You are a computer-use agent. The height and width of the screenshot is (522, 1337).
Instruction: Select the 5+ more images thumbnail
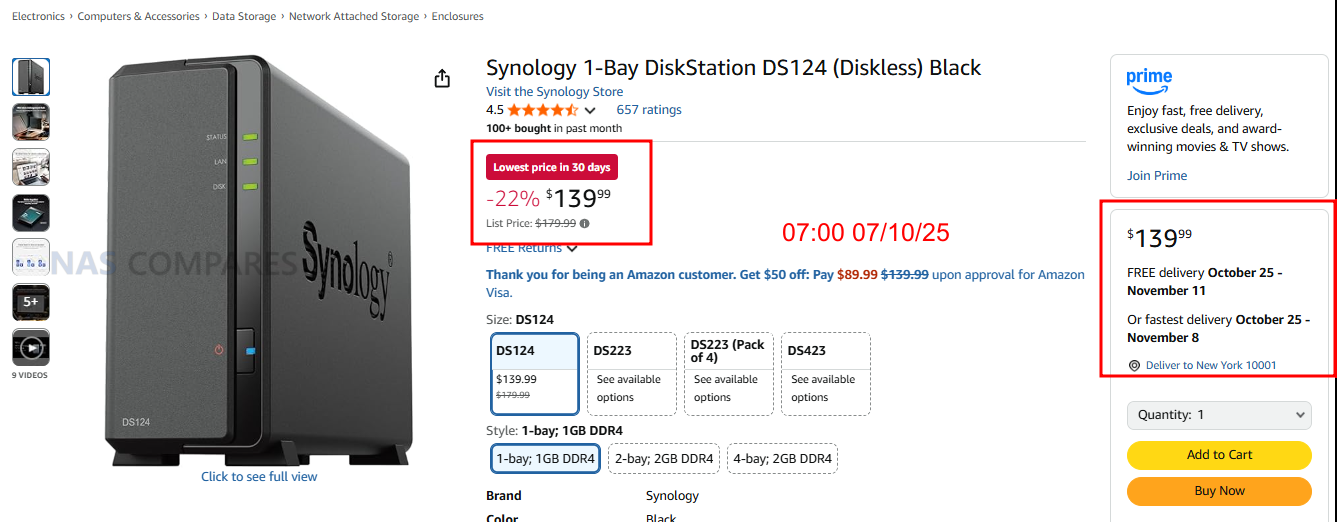tap(31, 302)
